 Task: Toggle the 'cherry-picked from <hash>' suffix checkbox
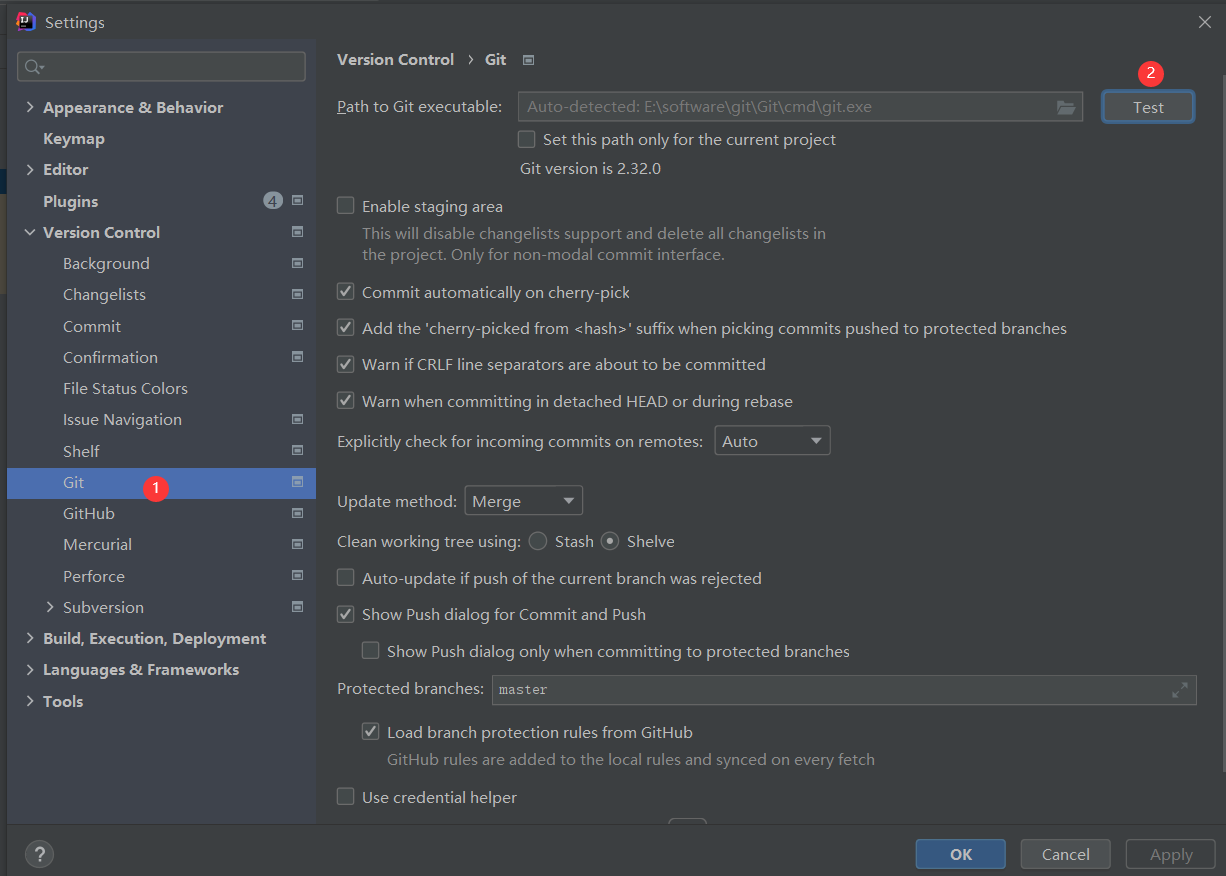tap(346, 328)
